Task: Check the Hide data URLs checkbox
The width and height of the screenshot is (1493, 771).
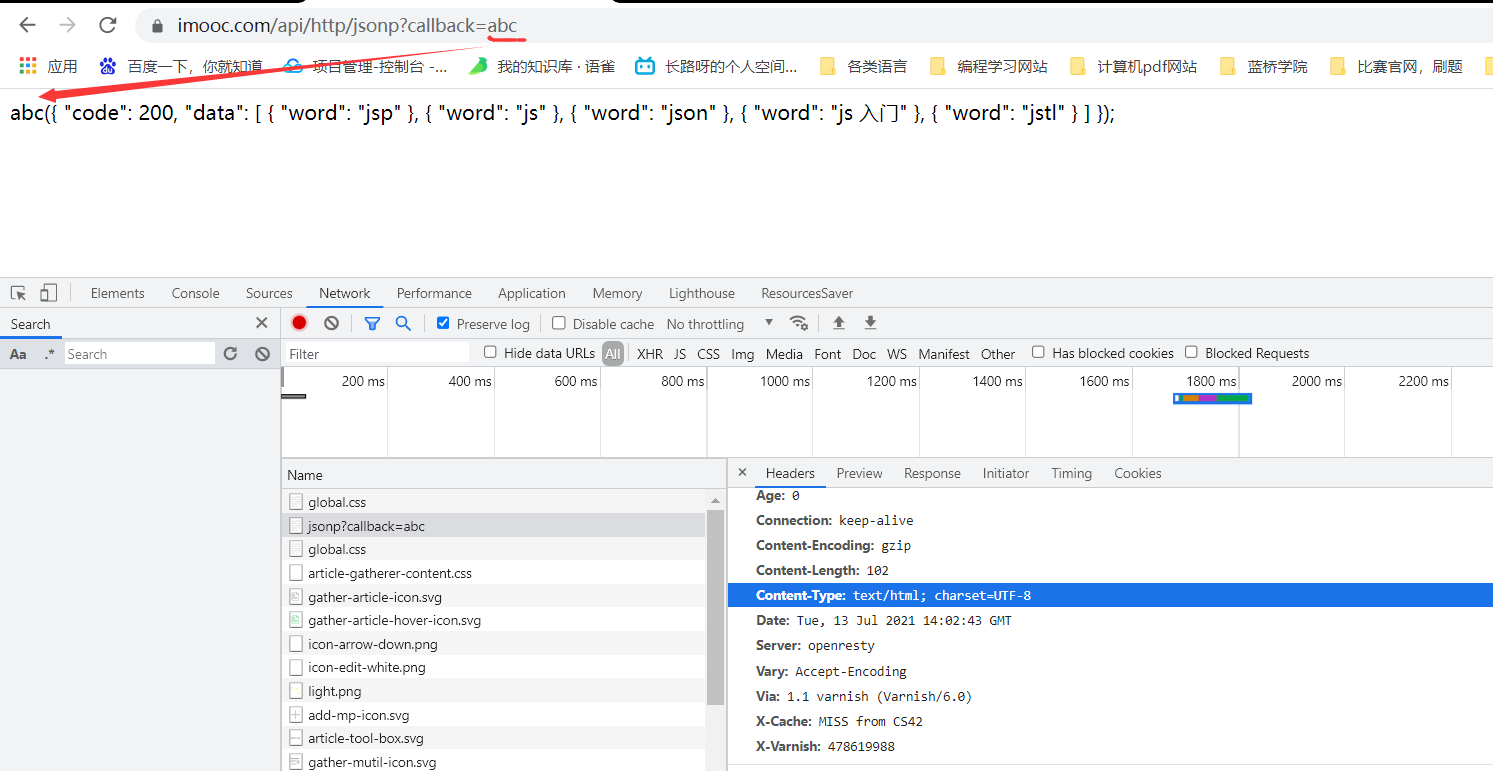Action: pyautogui.click(x=490, y=352)
